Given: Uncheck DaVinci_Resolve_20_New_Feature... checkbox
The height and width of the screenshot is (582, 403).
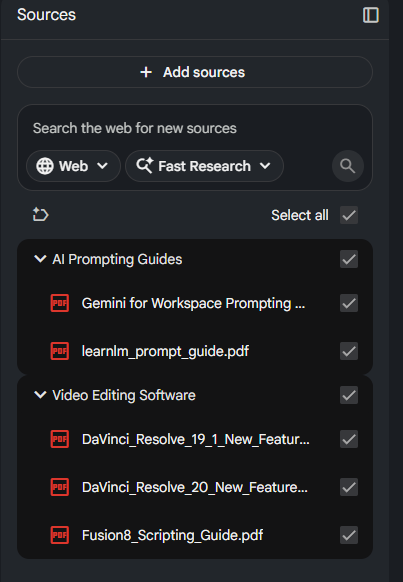Looking at the screenshot, I should coord(349,487).
